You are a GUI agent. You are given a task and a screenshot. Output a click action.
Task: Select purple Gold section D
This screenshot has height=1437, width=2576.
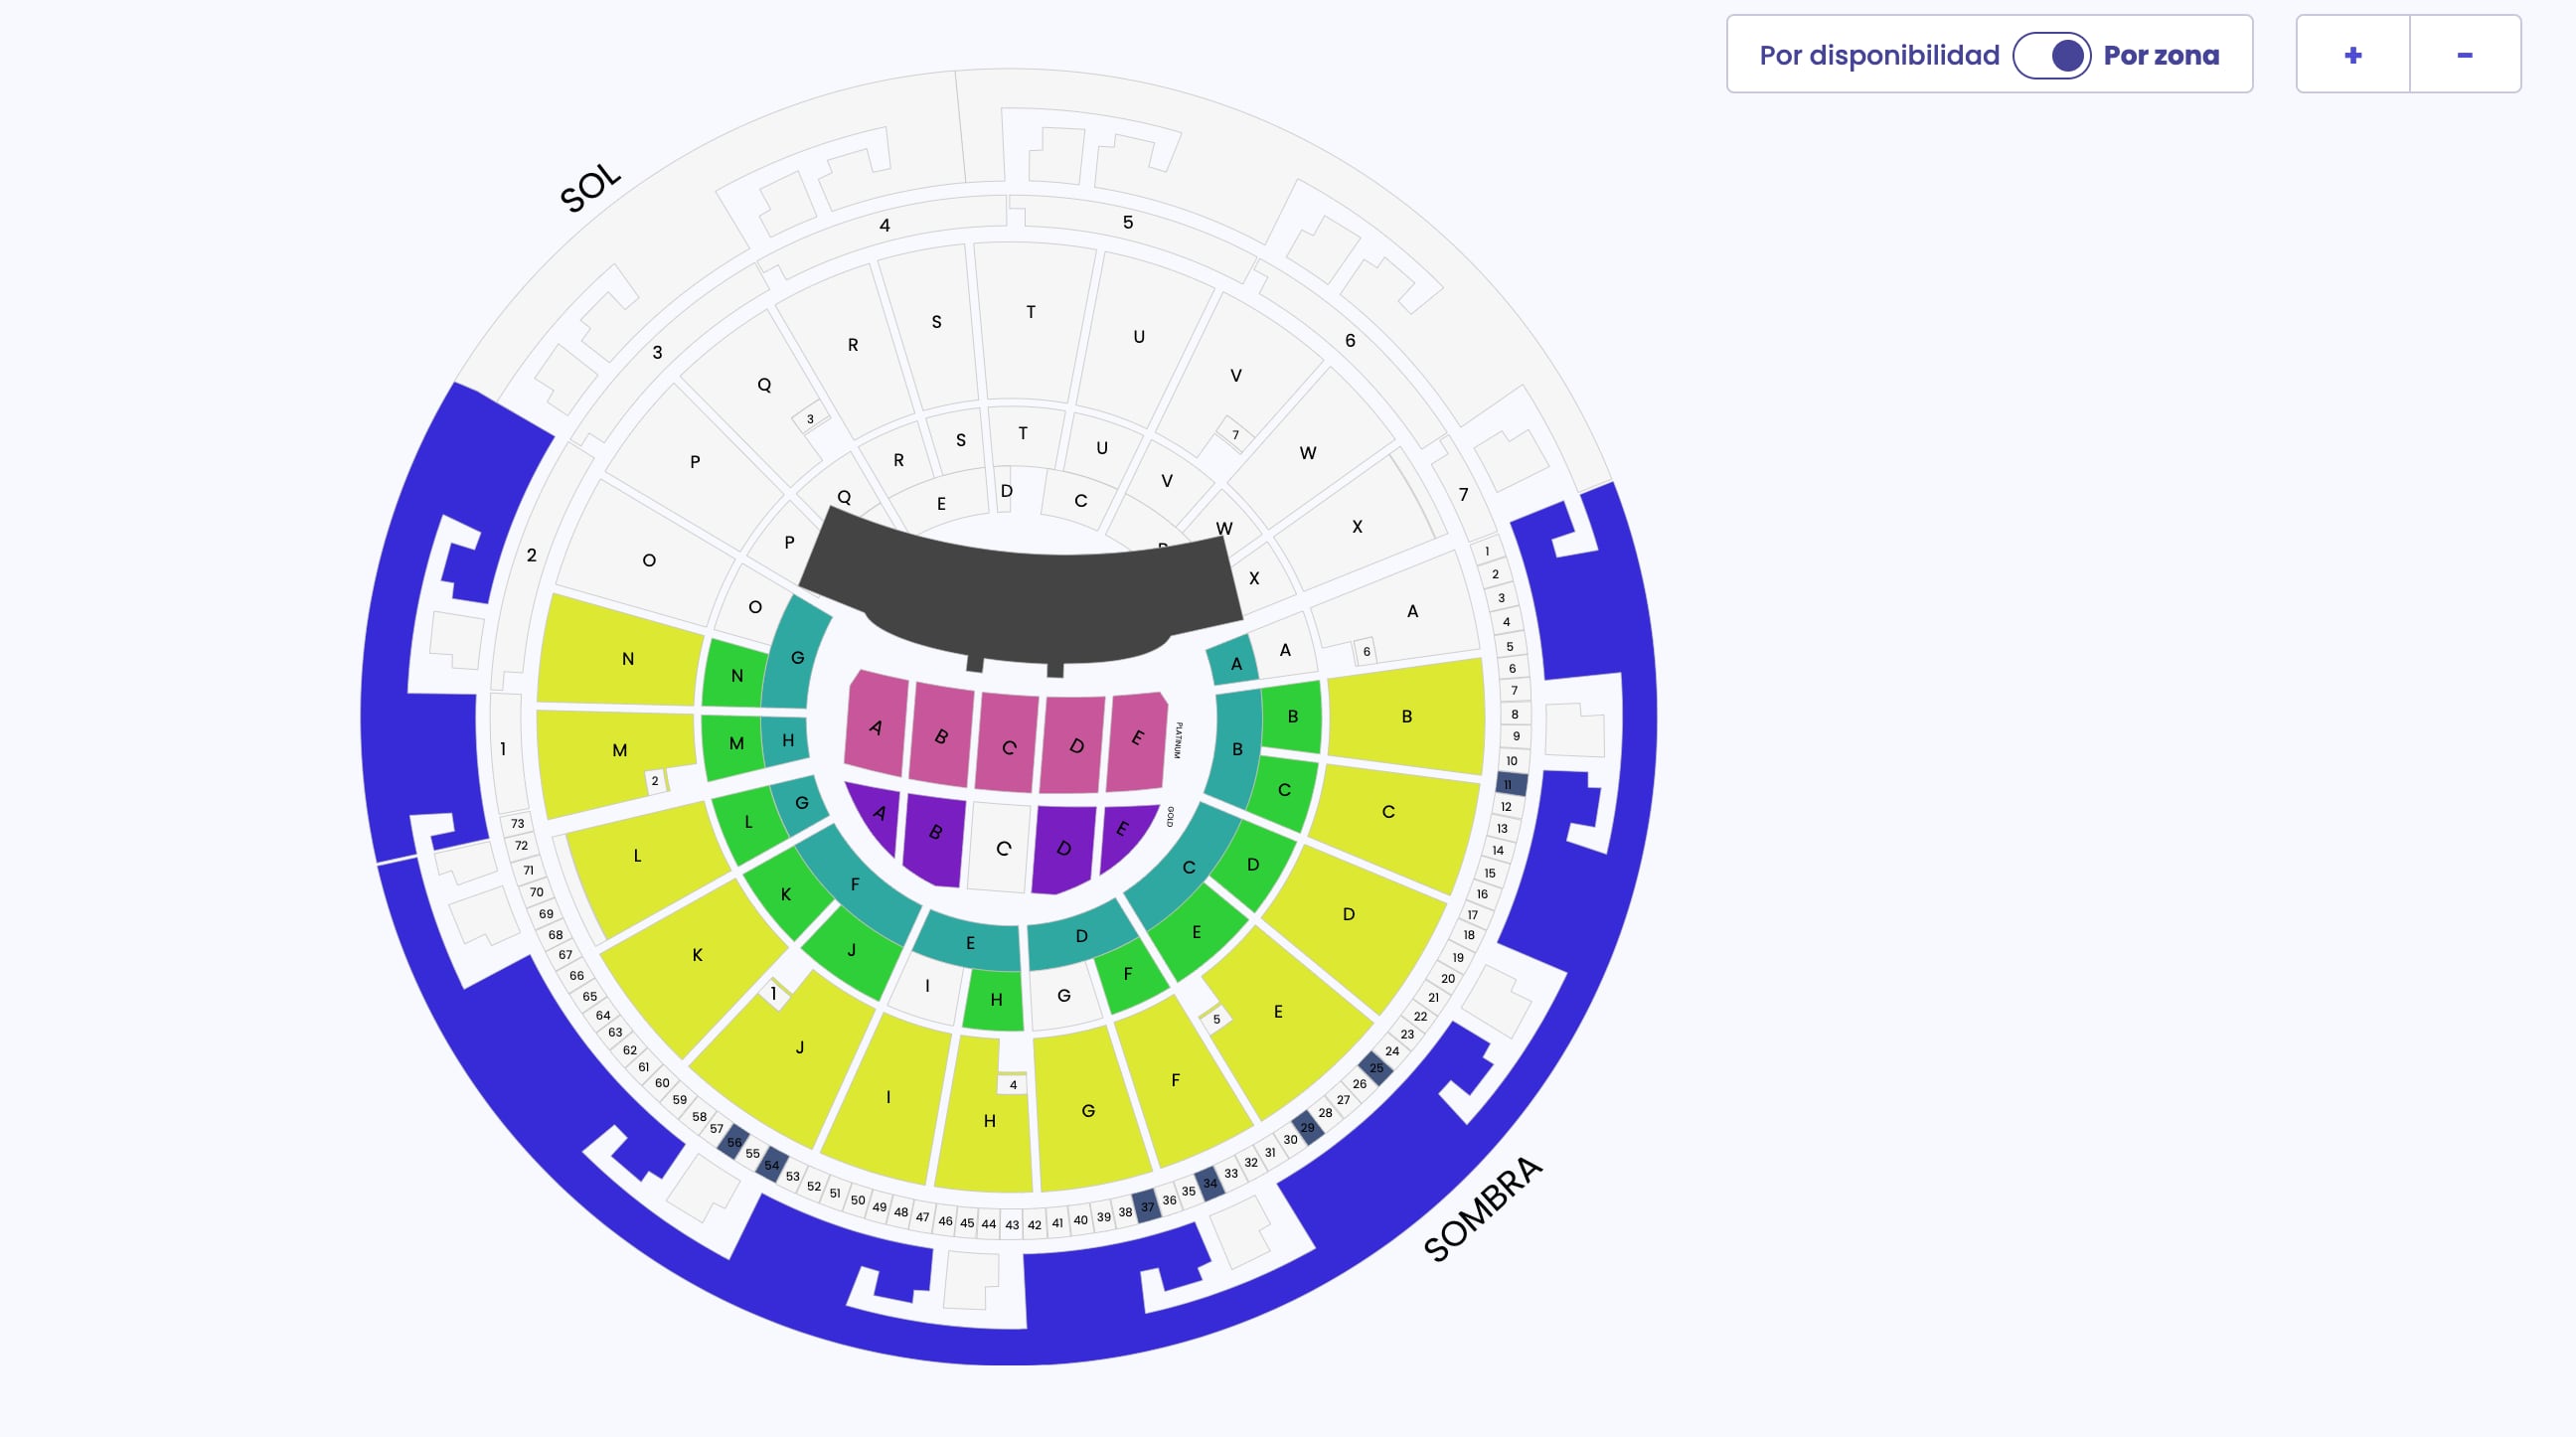[x=1063, y=848]
